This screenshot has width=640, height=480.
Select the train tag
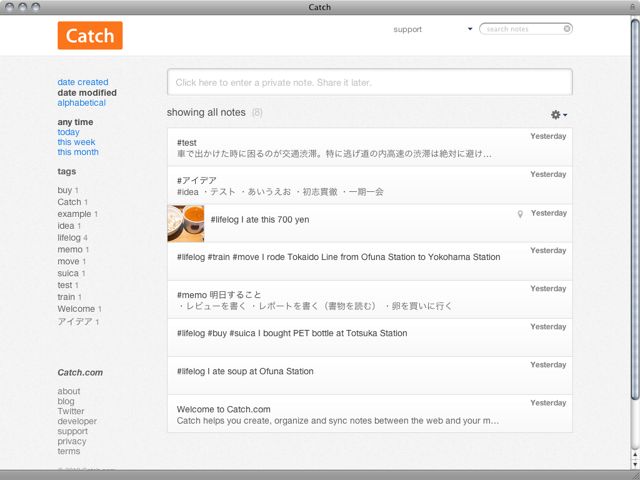[69, 297]
